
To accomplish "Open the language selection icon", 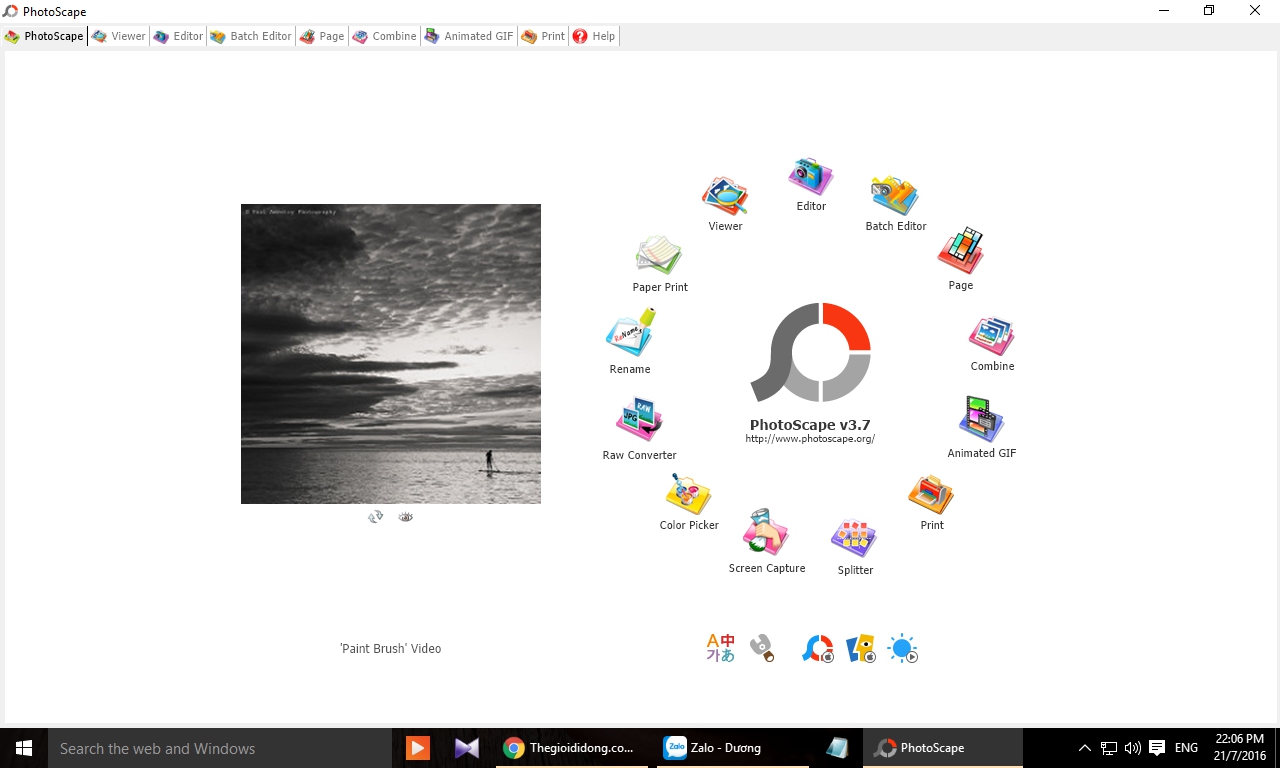I will [x=720, y=648].
